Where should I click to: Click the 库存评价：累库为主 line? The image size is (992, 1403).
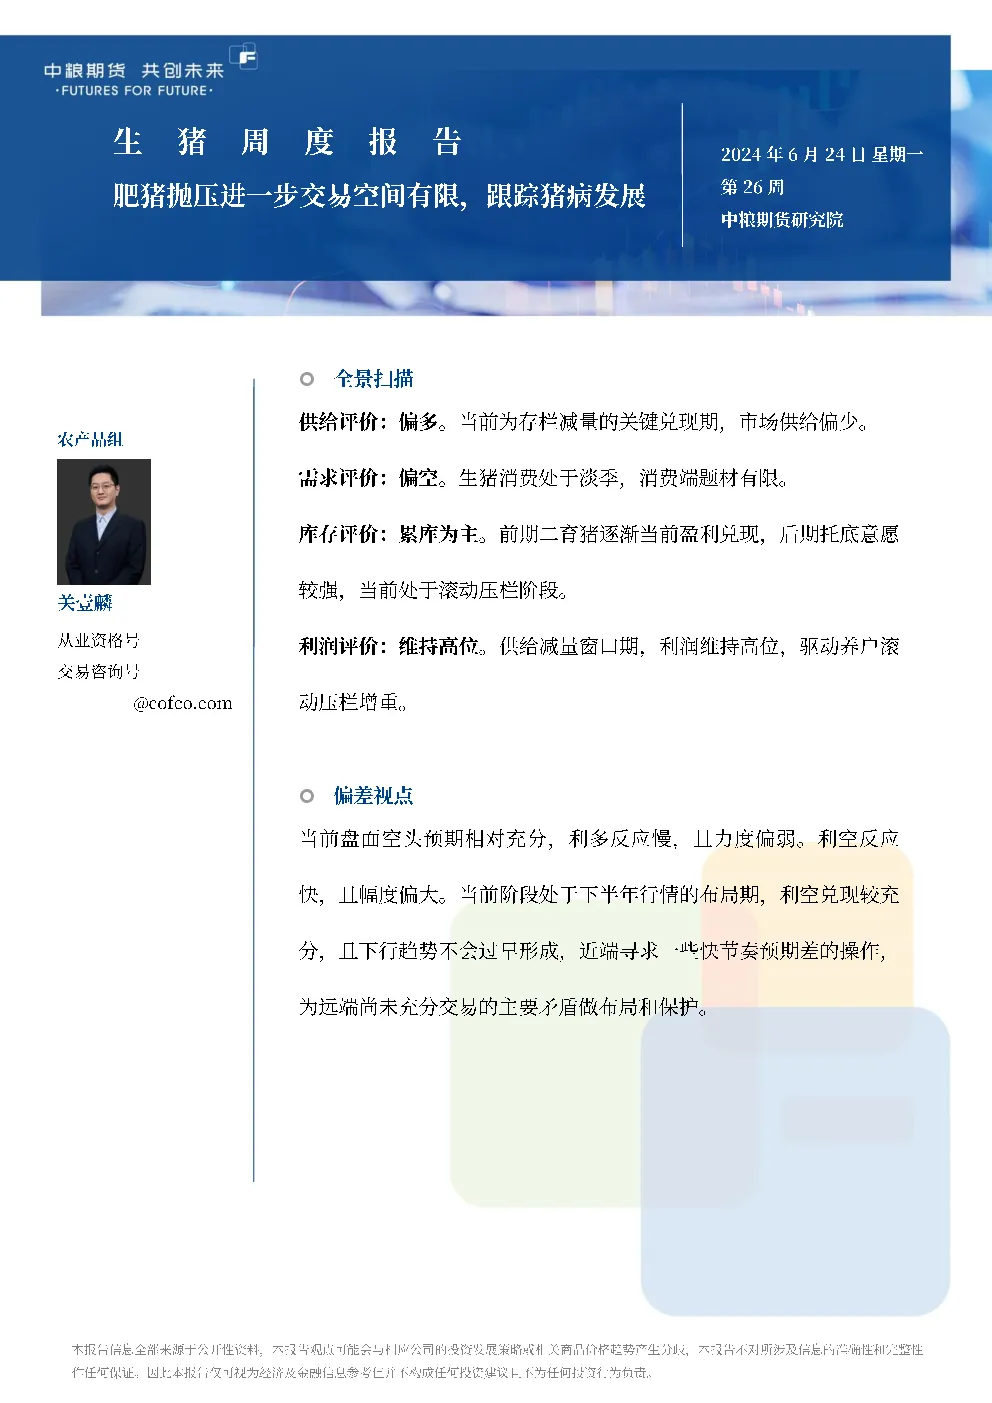599,534
